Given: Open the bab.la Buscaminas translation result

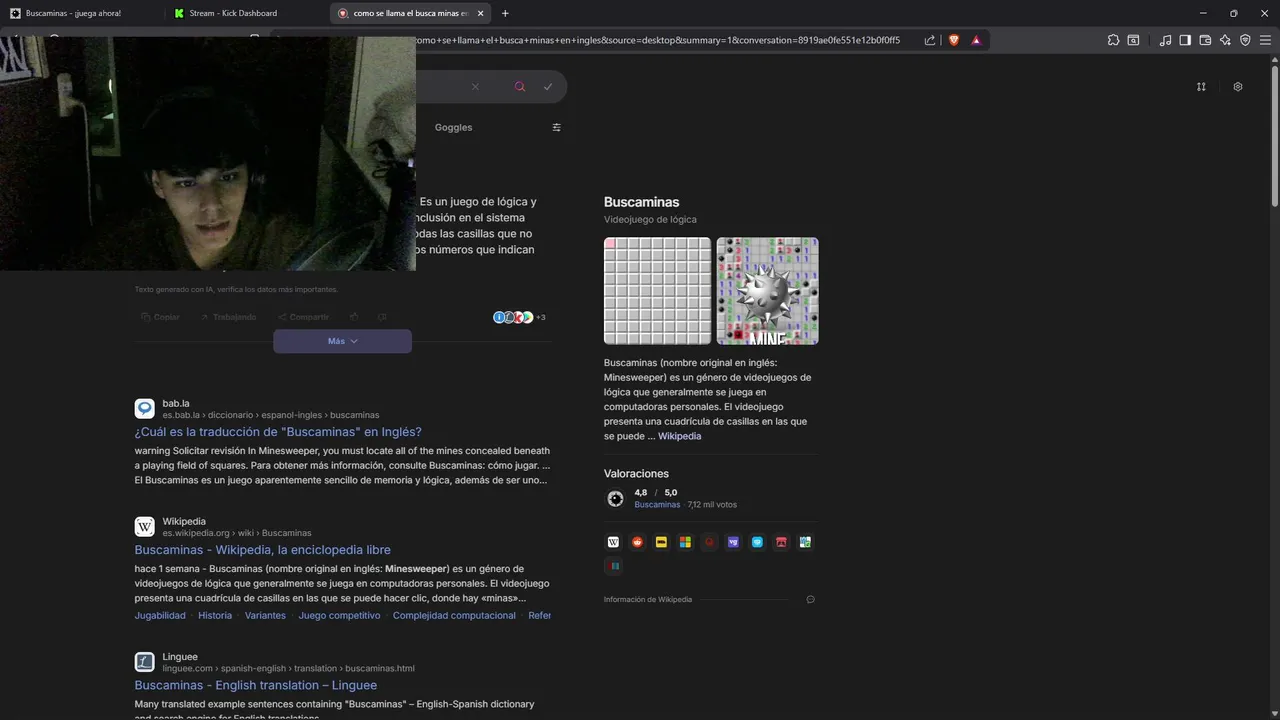Looking at the screenshot, I should click(278, 432).
